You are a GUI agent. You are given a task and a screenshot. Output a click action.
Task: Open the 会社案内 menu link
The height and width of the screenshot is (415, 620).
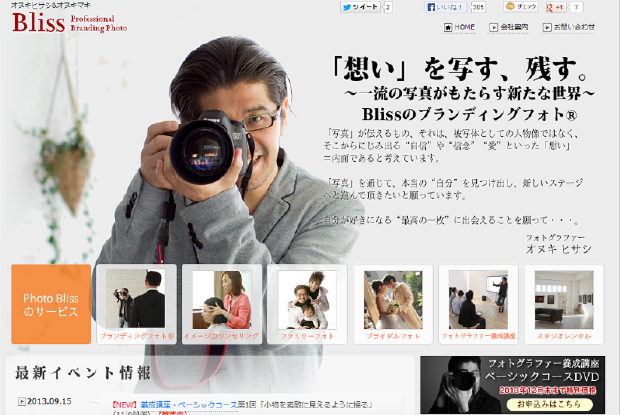click(514, 27)
